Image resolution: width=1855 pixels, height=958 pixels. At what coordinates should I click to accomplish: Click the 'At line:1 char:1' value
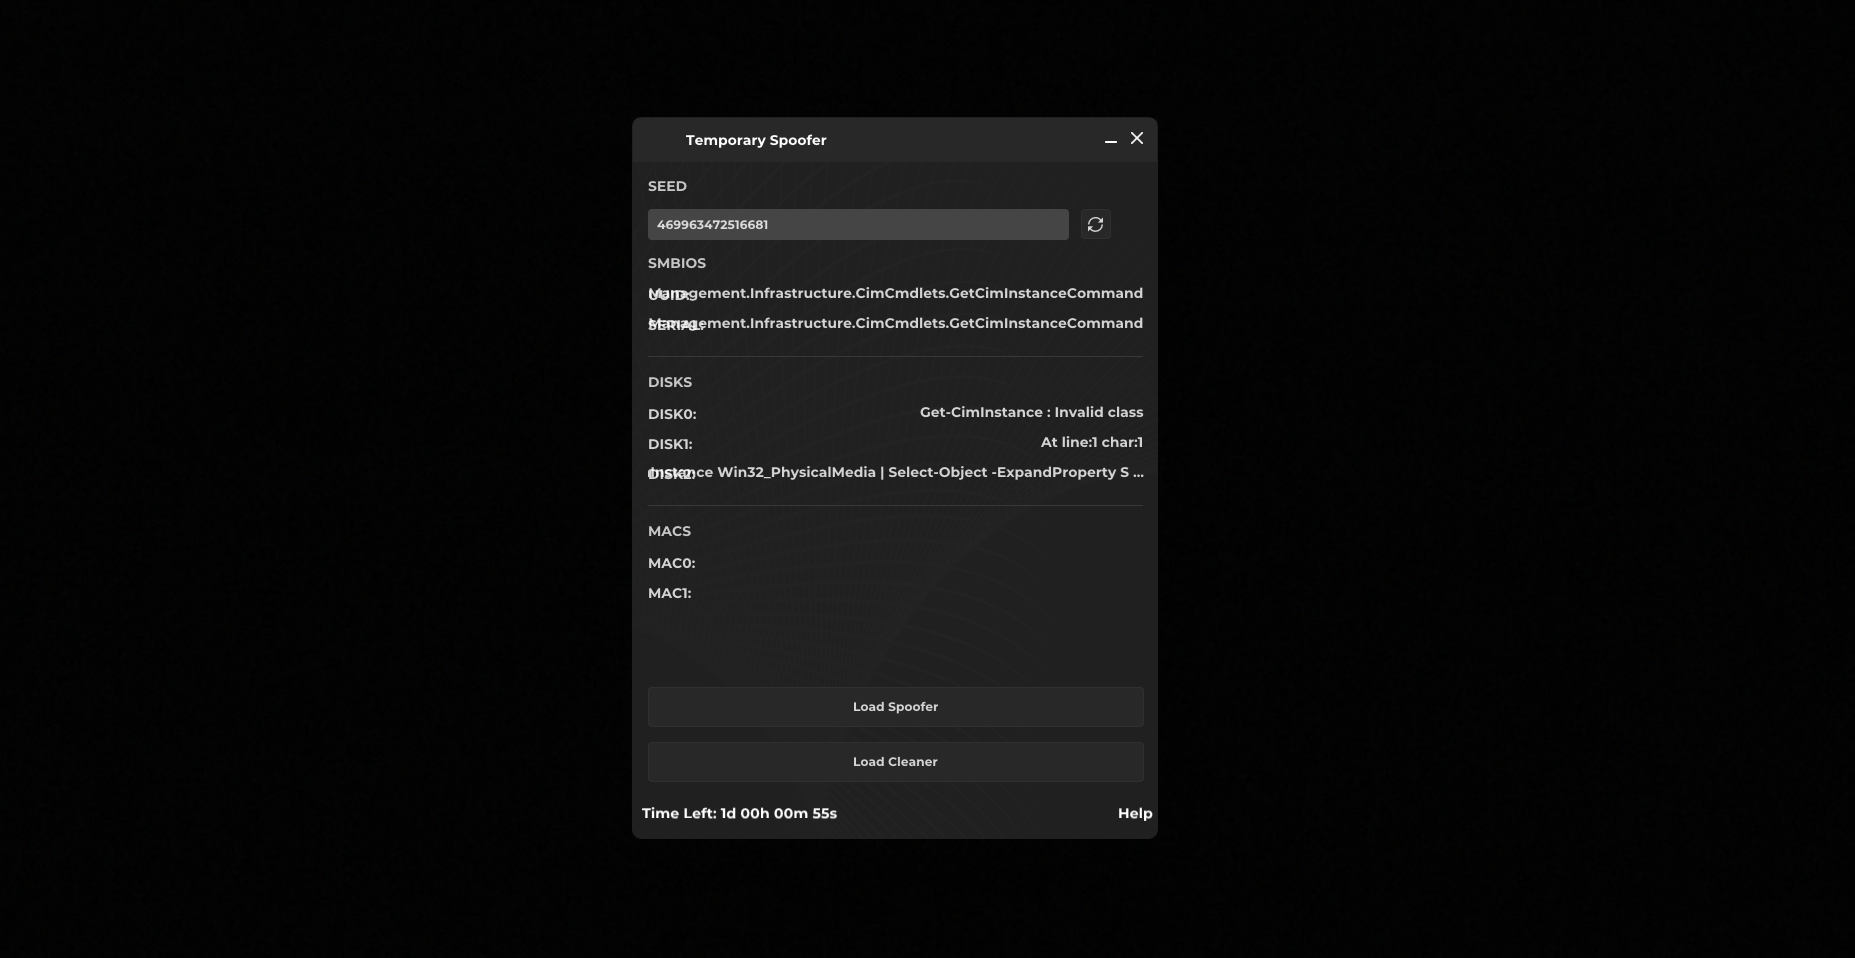pyautogui.click(x=1091, y=443)
